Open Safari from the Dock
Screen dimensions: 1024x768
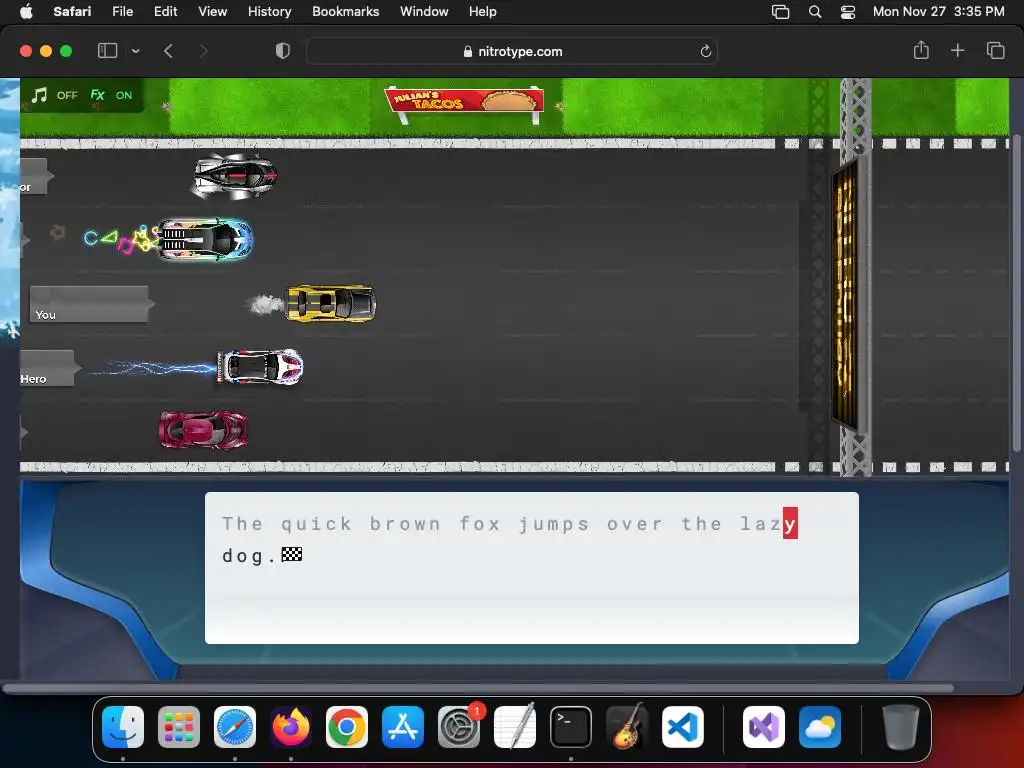[235, 726]
